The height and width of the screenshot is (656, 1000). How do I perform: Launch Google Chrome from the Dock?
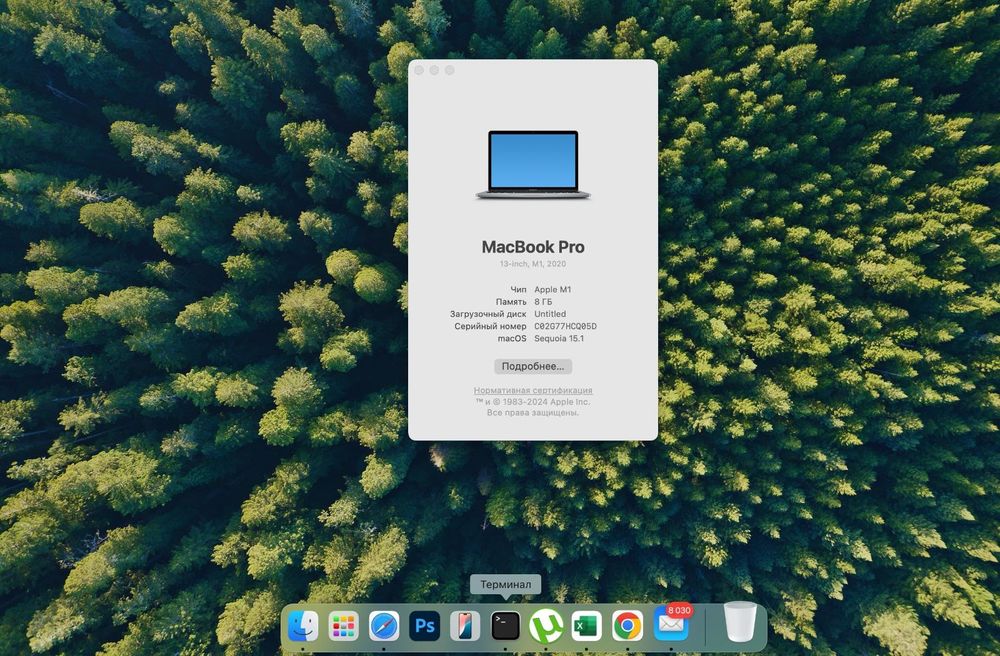pyautogui.click(x=628, y=625)
